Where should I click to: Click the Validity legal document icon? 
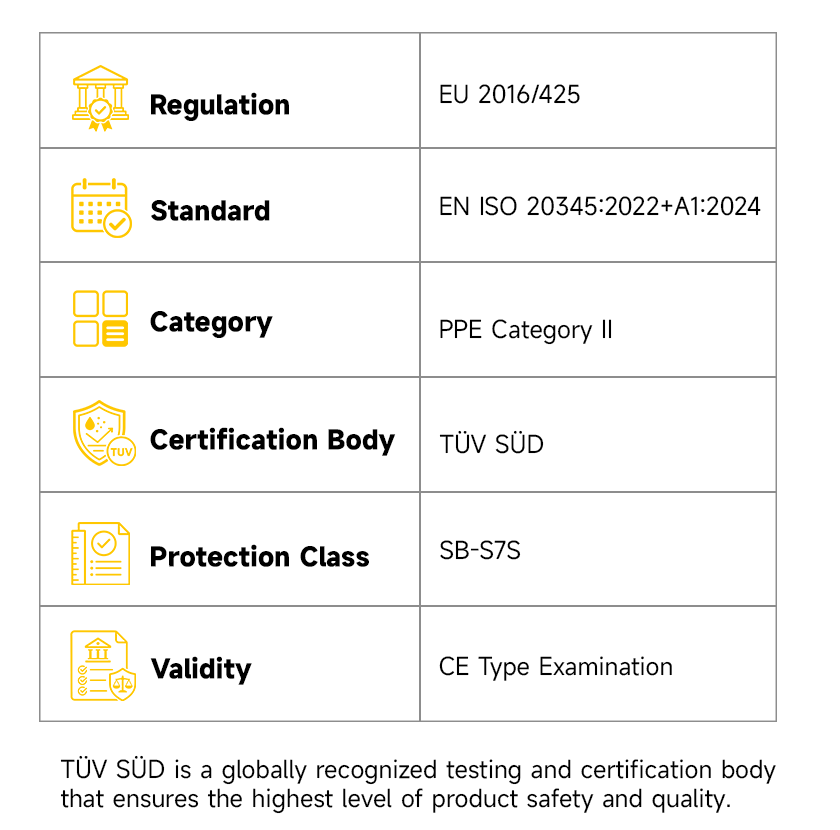[x=103, y=666]
